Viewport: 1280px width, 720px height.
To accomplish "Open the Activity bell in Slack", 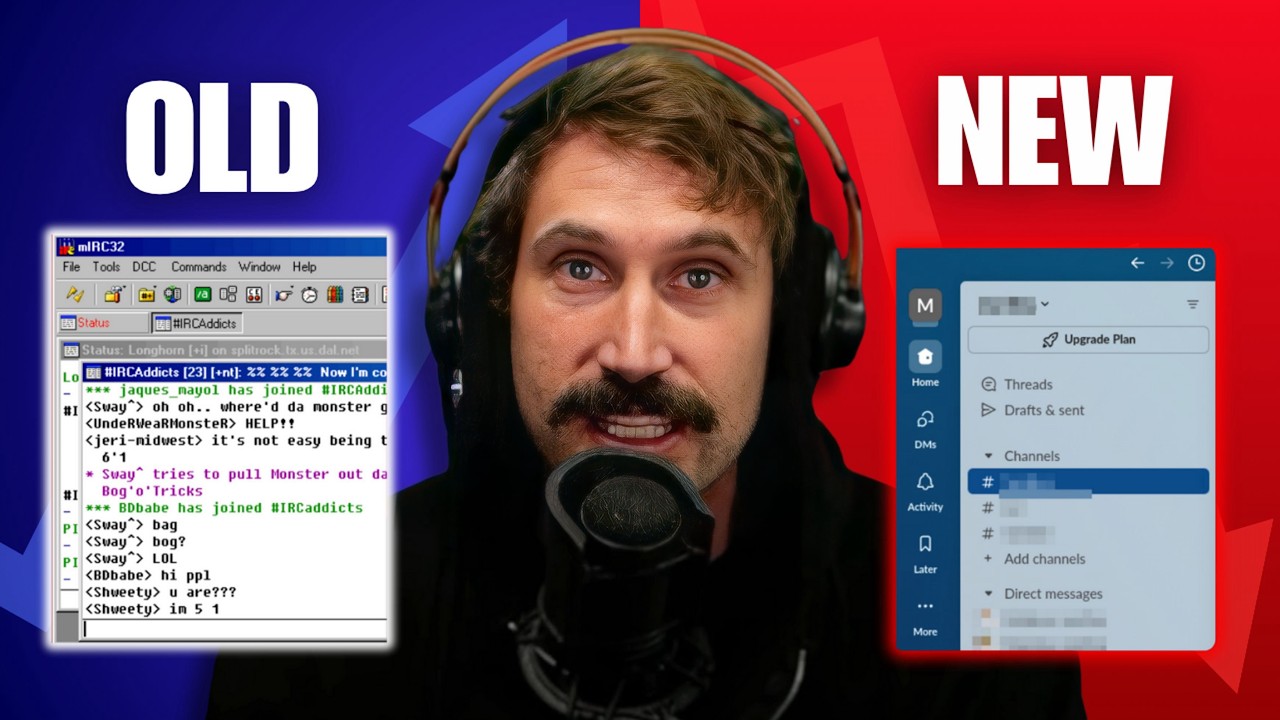I will click(x=925, y=491).
